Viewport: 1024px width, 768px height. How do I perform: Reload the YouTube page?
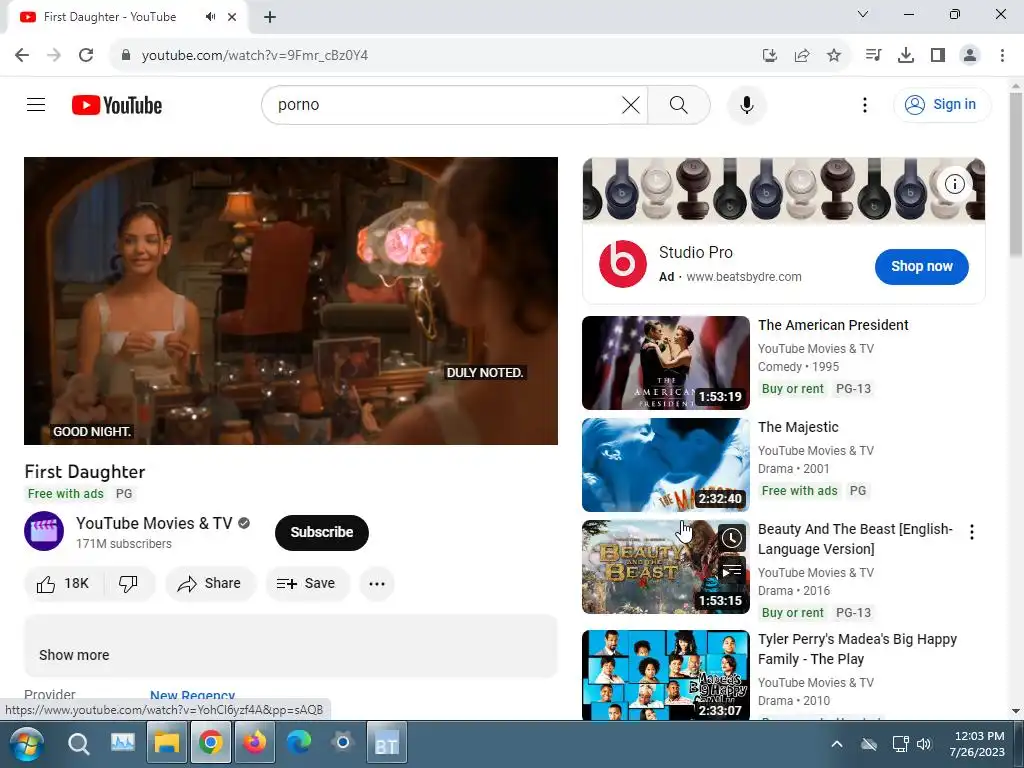[x=86, y=55]
